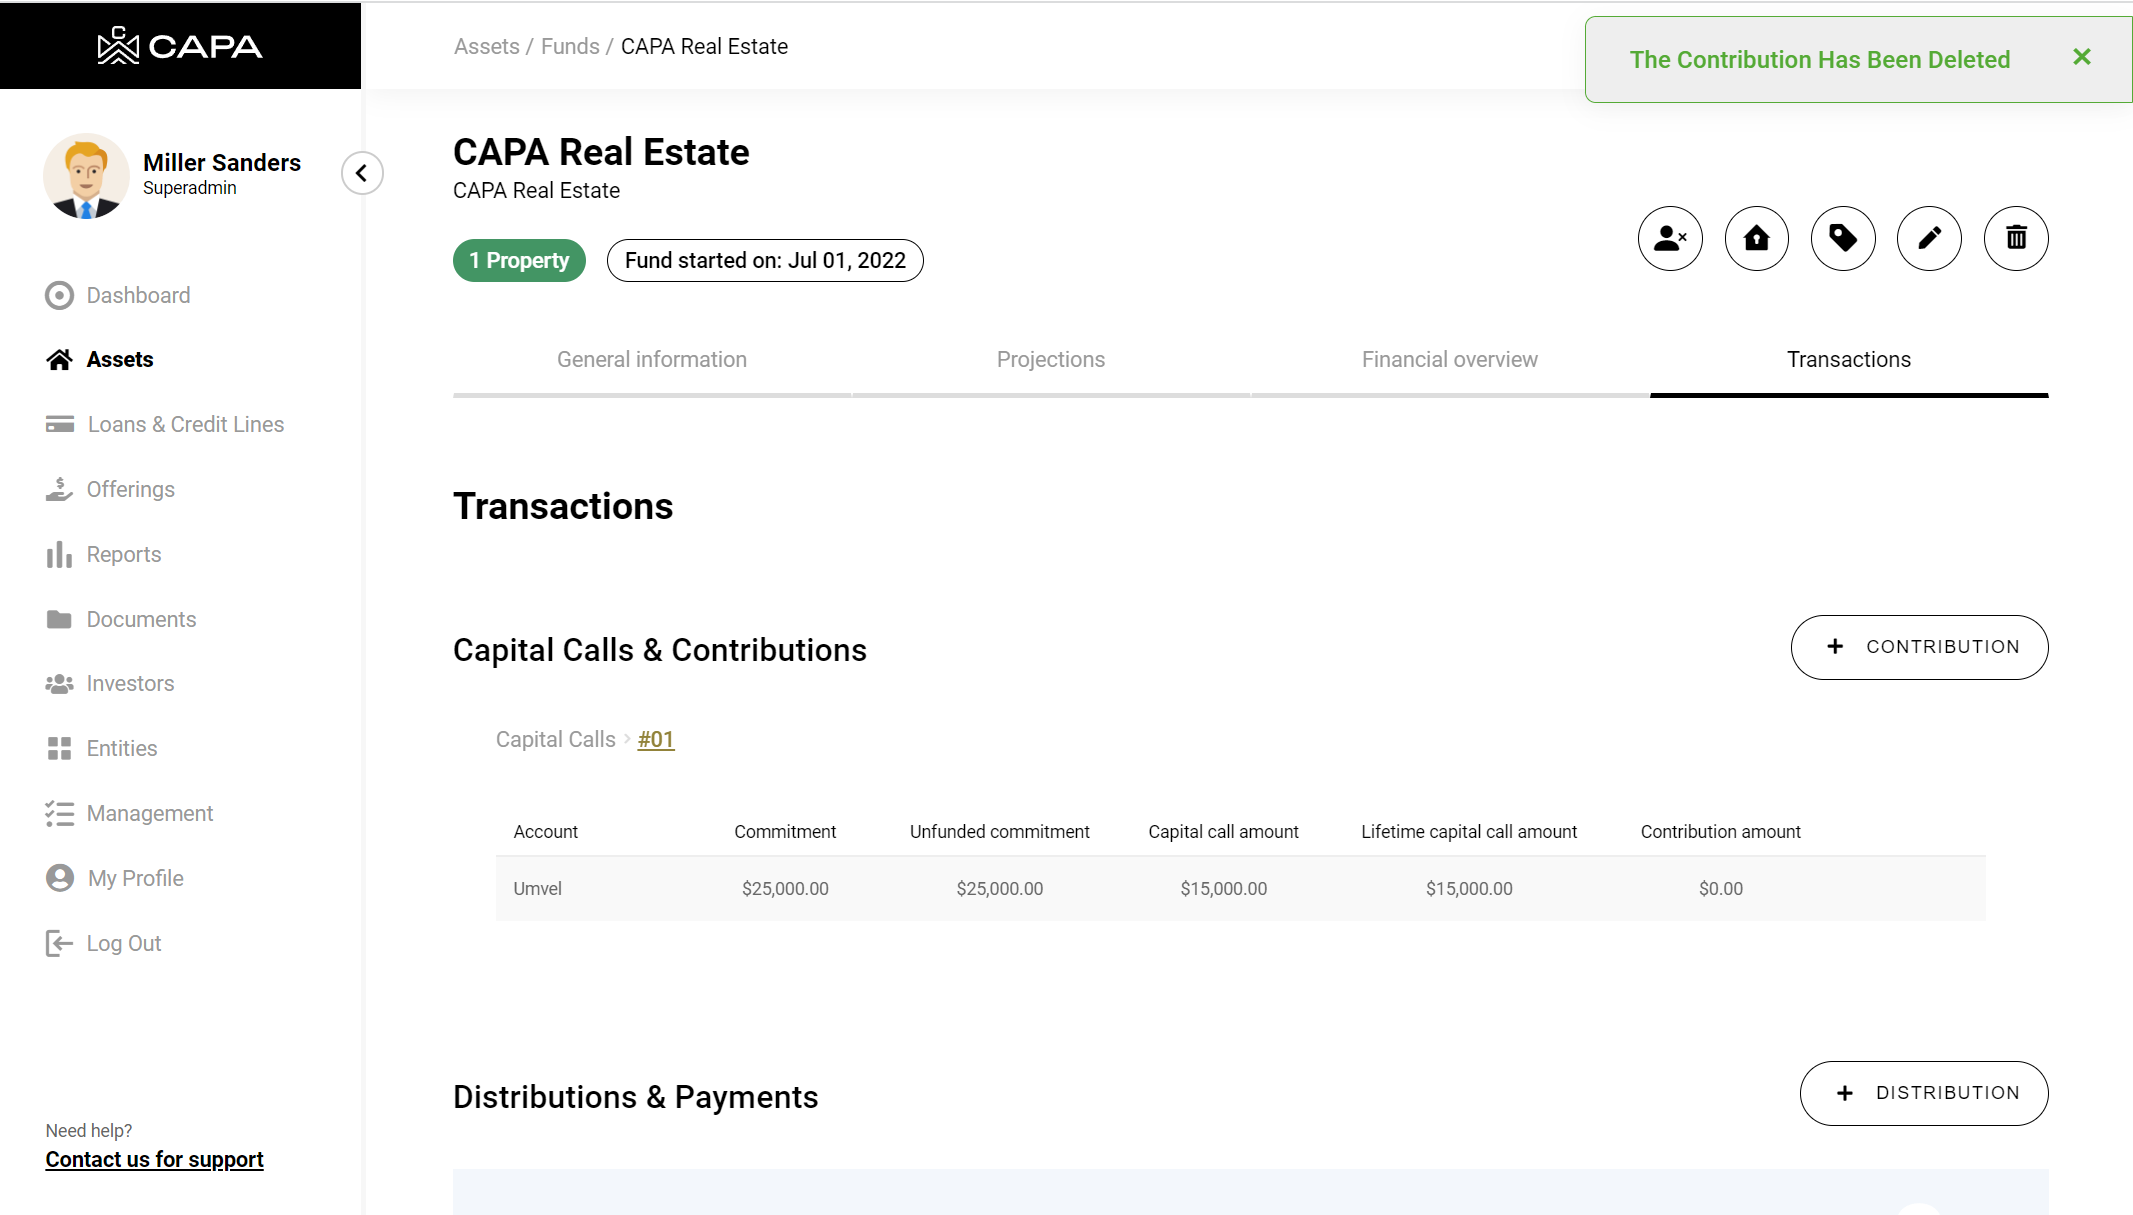Click the remove user icon button
The image size is (2133, 1215).
tap(1669, 238)
